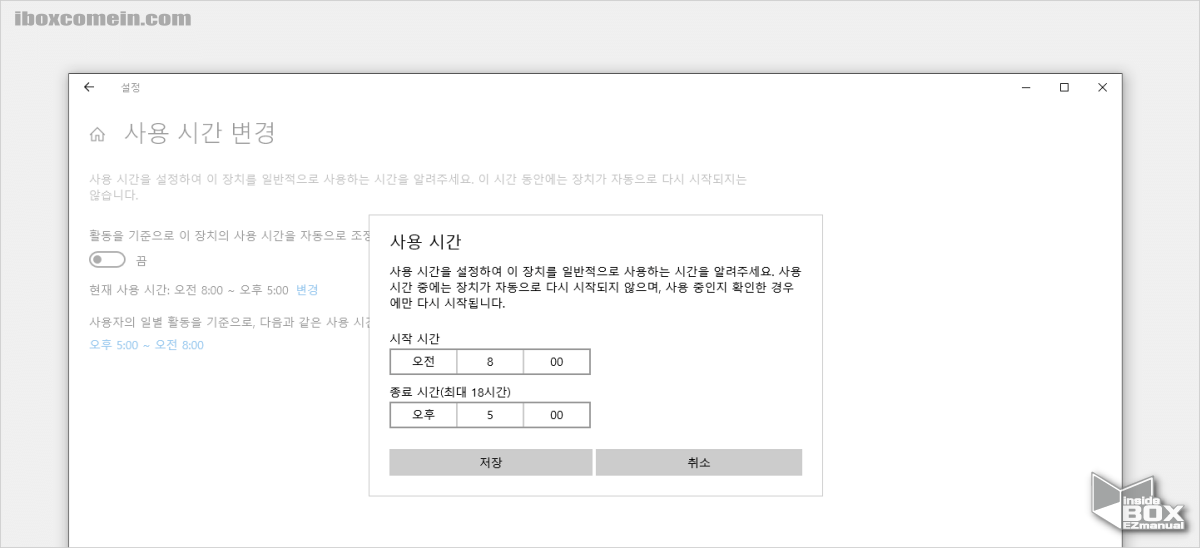
Task: Click the 시작 시간 label
Action: pyautogui.click(x=414, y=339)
